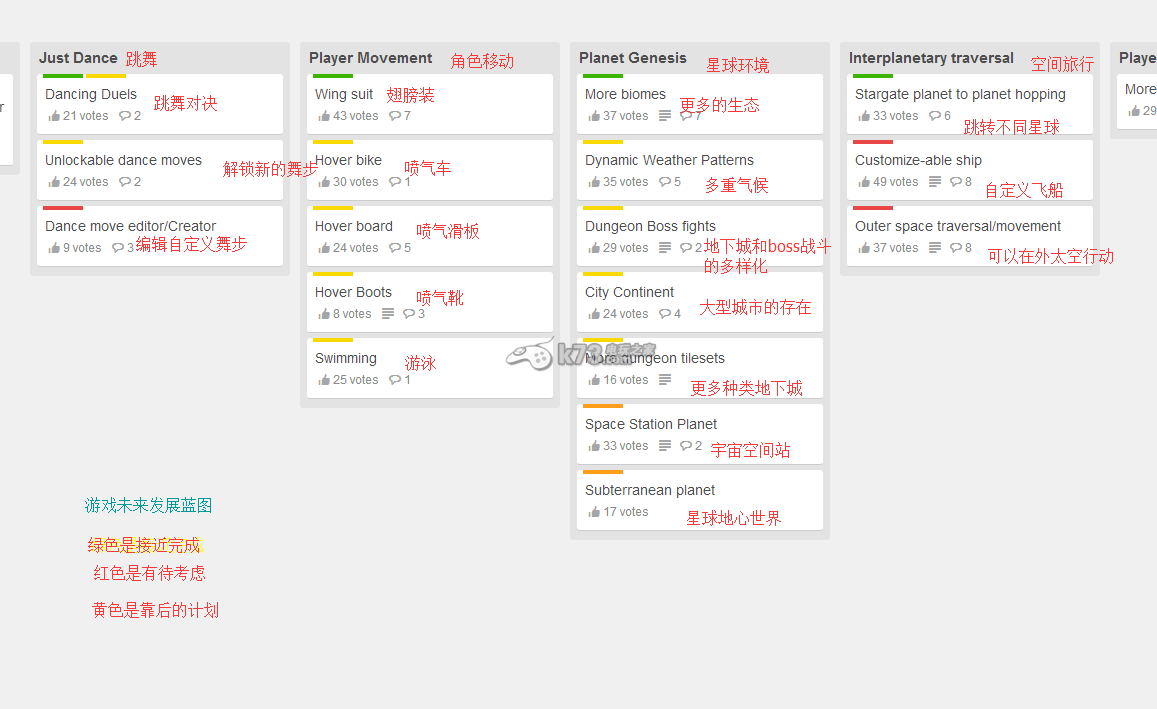Click the votes thumbs-up icon on Swimming card
The width and height of the screenshot is (1157, 709).
[x=324, y=380]
